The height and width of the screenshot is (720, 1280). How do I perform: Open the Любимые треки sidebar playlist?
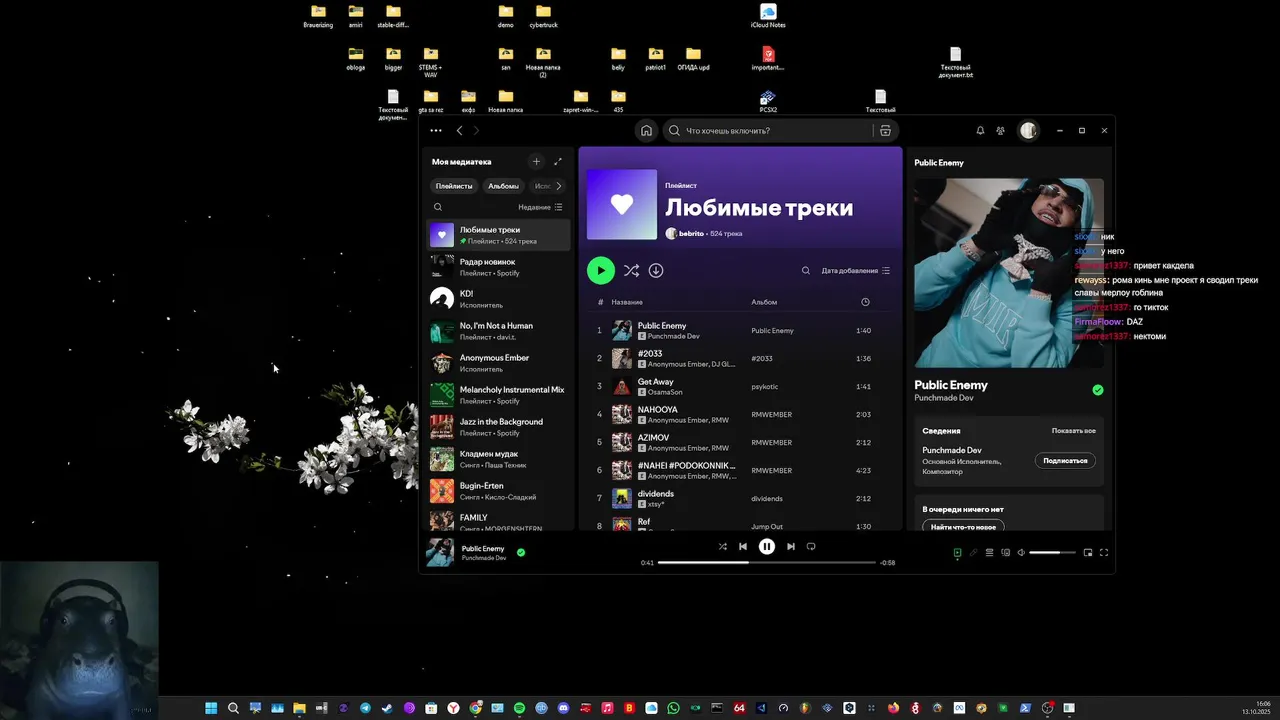click(x=499, y=235)
